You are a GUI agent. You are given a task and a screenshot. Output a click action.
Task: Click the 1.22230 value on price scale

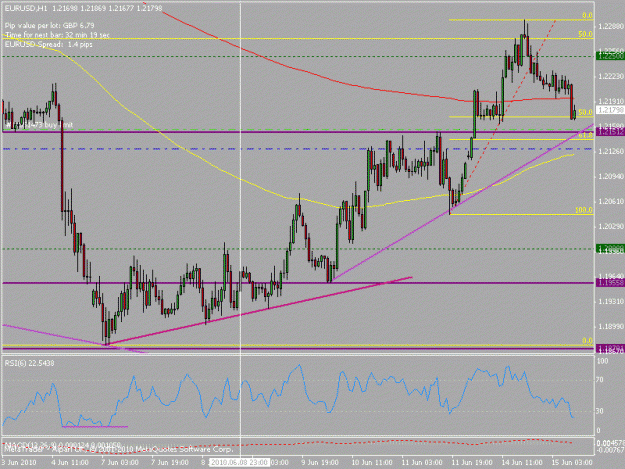pos(611,76)
